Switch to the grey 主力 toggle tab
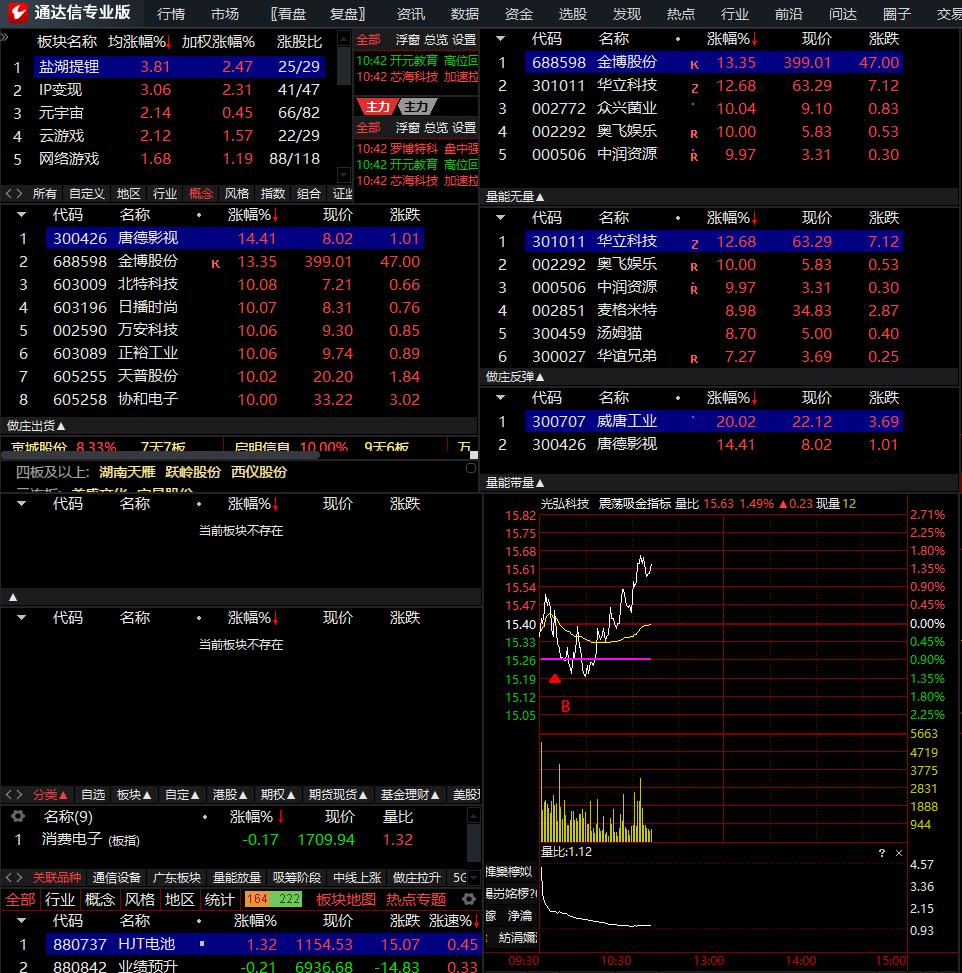Viewport: 962px width, 973px height. pyautogui.click(x=416, y=107)
